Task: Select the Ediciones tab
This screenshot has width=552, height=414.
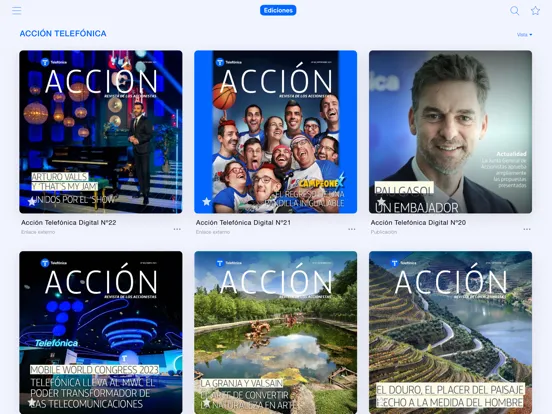Action: (278, 11)
